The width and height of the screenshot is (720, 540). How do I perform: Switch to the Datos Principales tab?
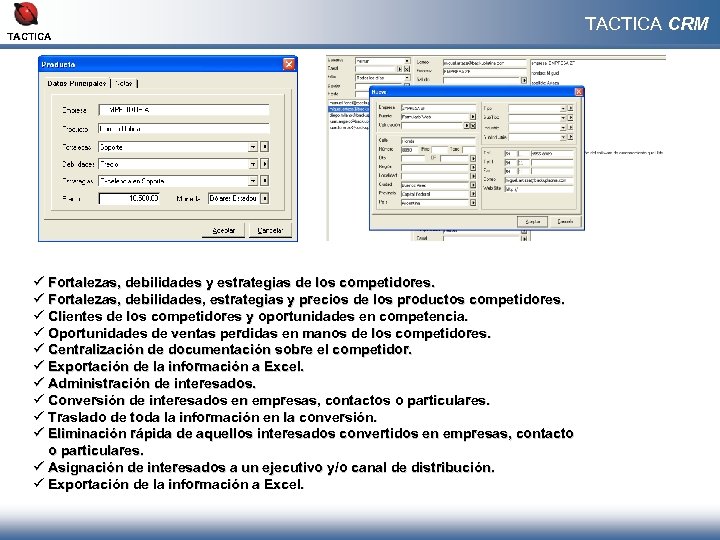76,83
